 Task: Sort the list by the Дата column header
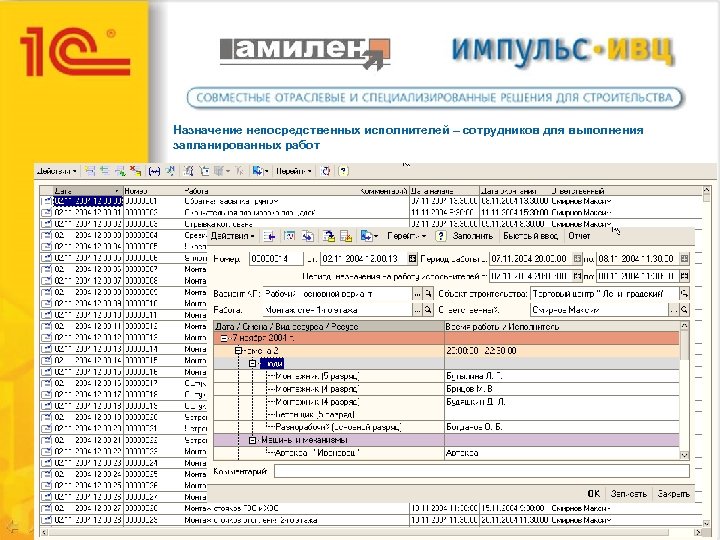tap(87, 191)
